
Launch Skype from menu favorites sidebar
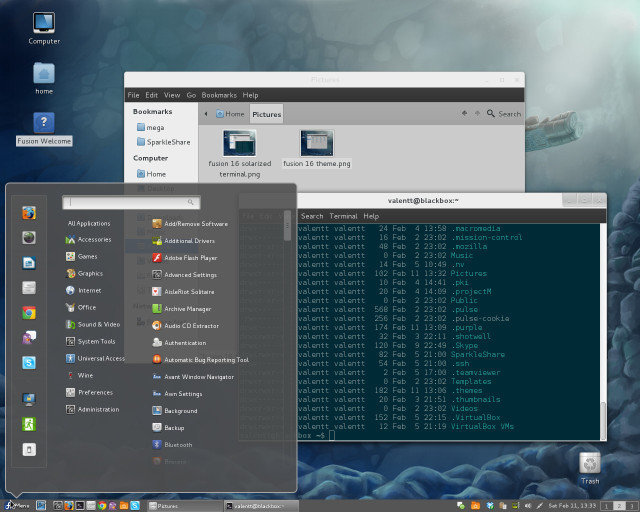[x=29, y=363]
